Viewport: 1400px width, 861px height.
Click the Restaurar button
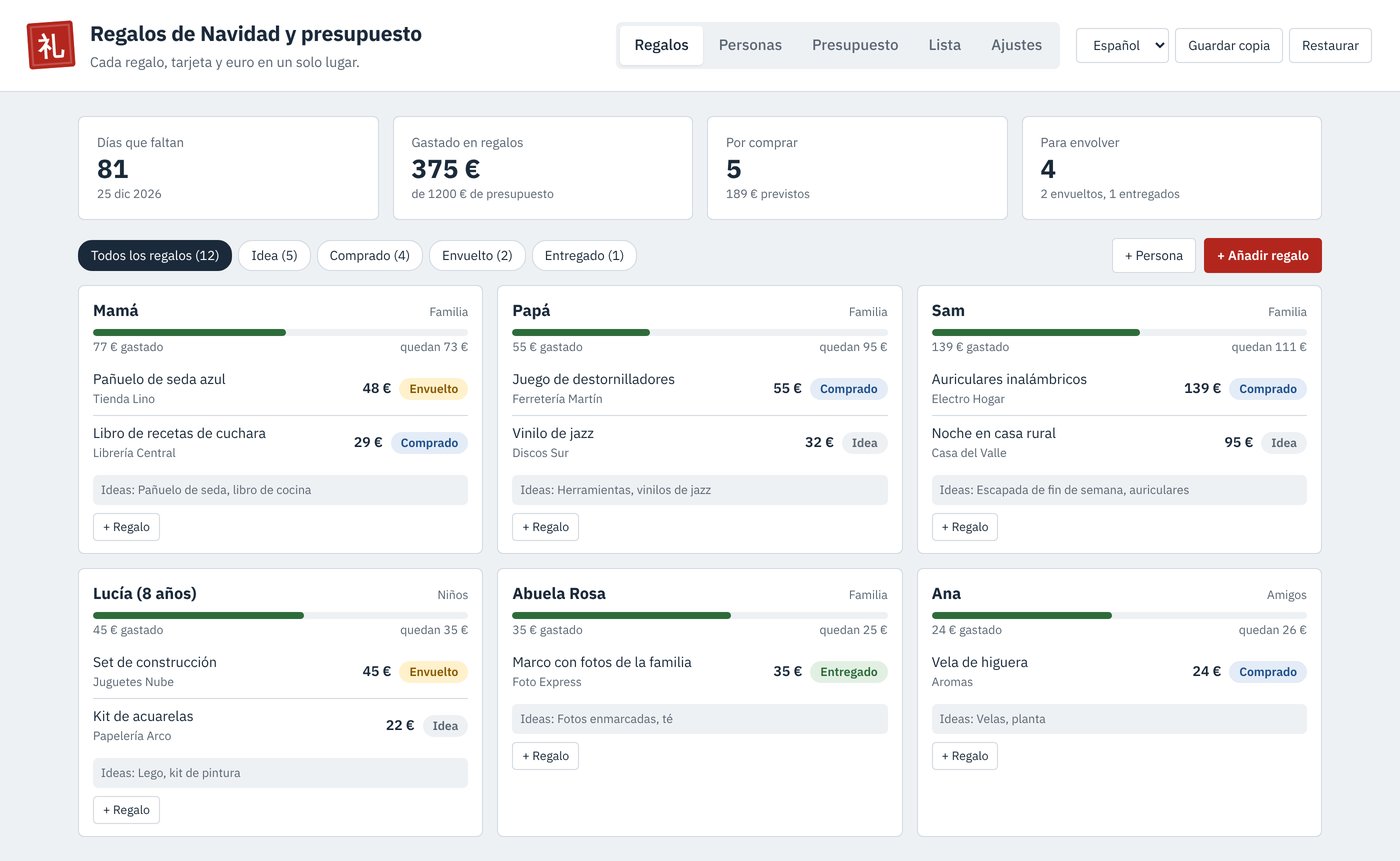[1330, 45]
